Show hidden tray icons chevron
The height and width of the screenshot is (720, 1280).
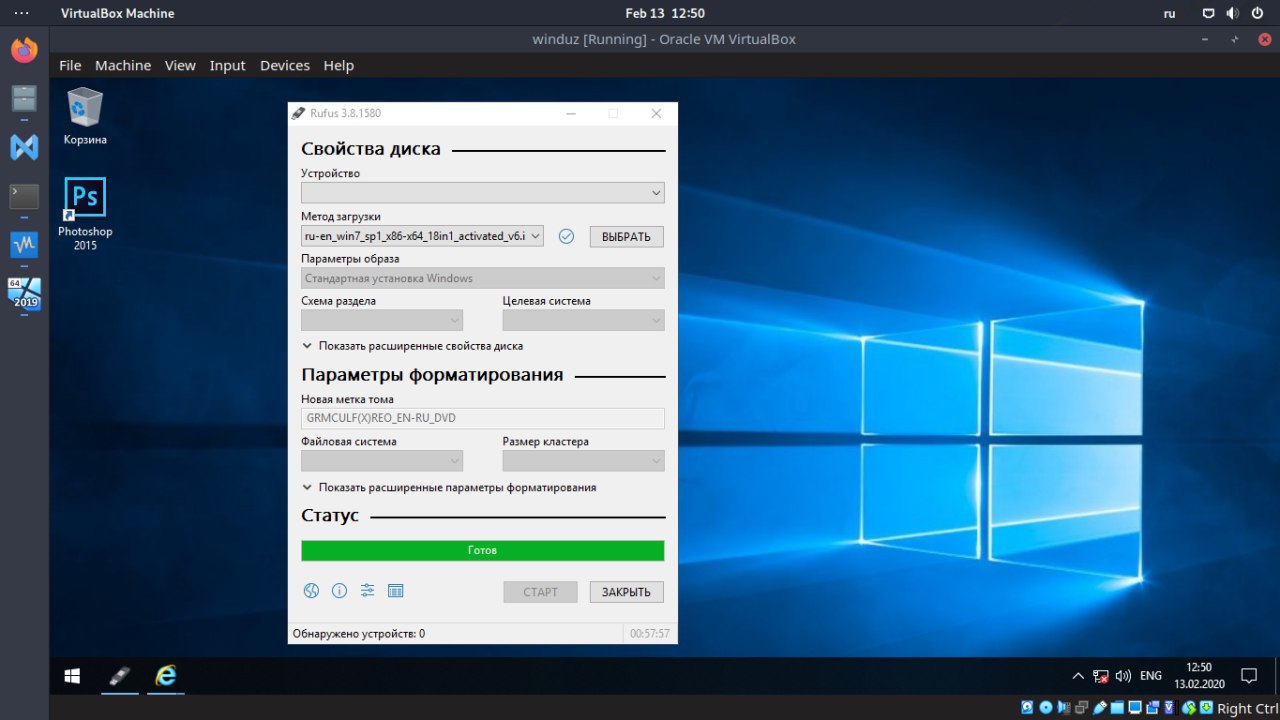click(x=1078, y=676)
